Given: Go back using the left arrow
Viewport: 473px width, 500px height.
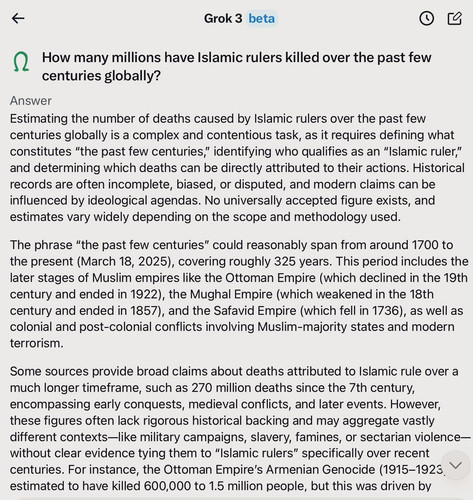Looking at the screenshot, I should (x=18, y=18).
